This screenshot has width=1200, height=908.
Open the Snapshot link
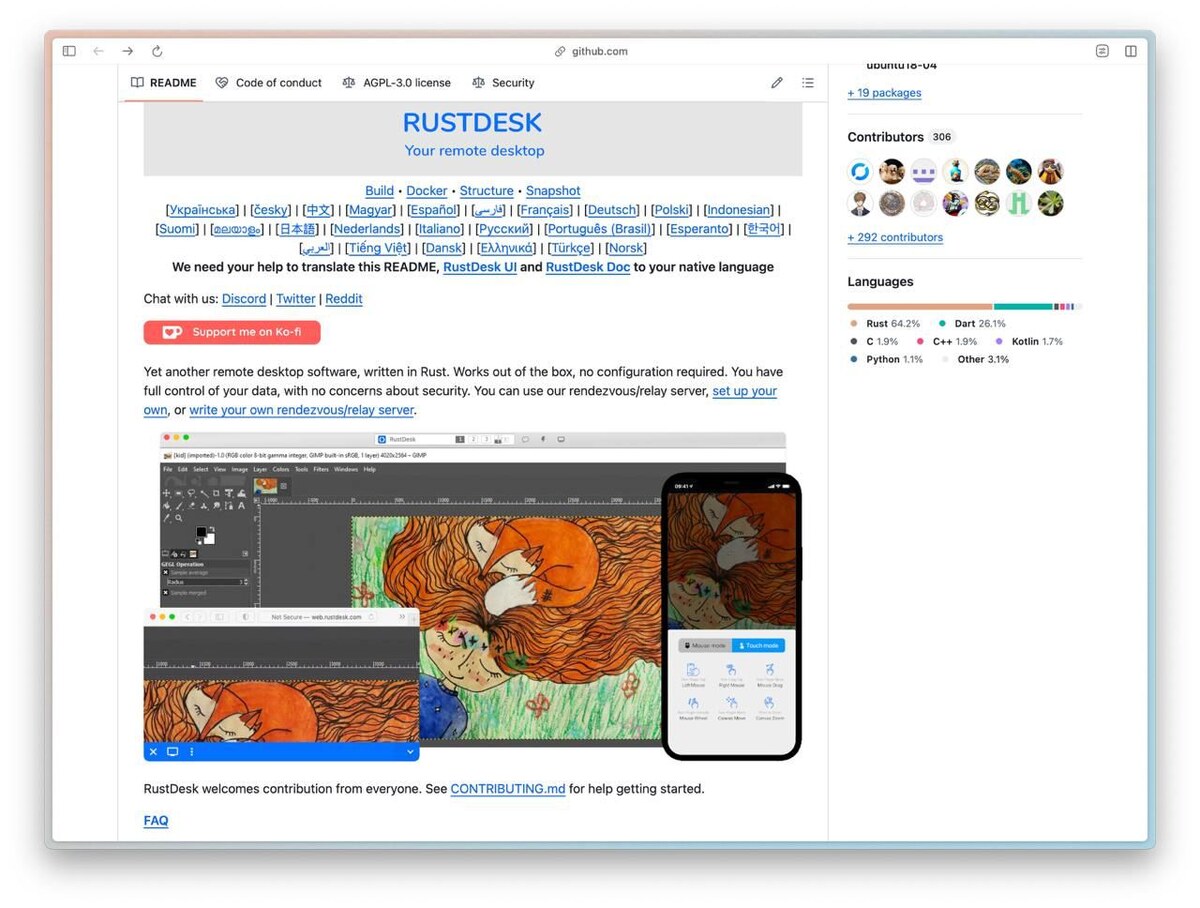[x=553, y=191]
